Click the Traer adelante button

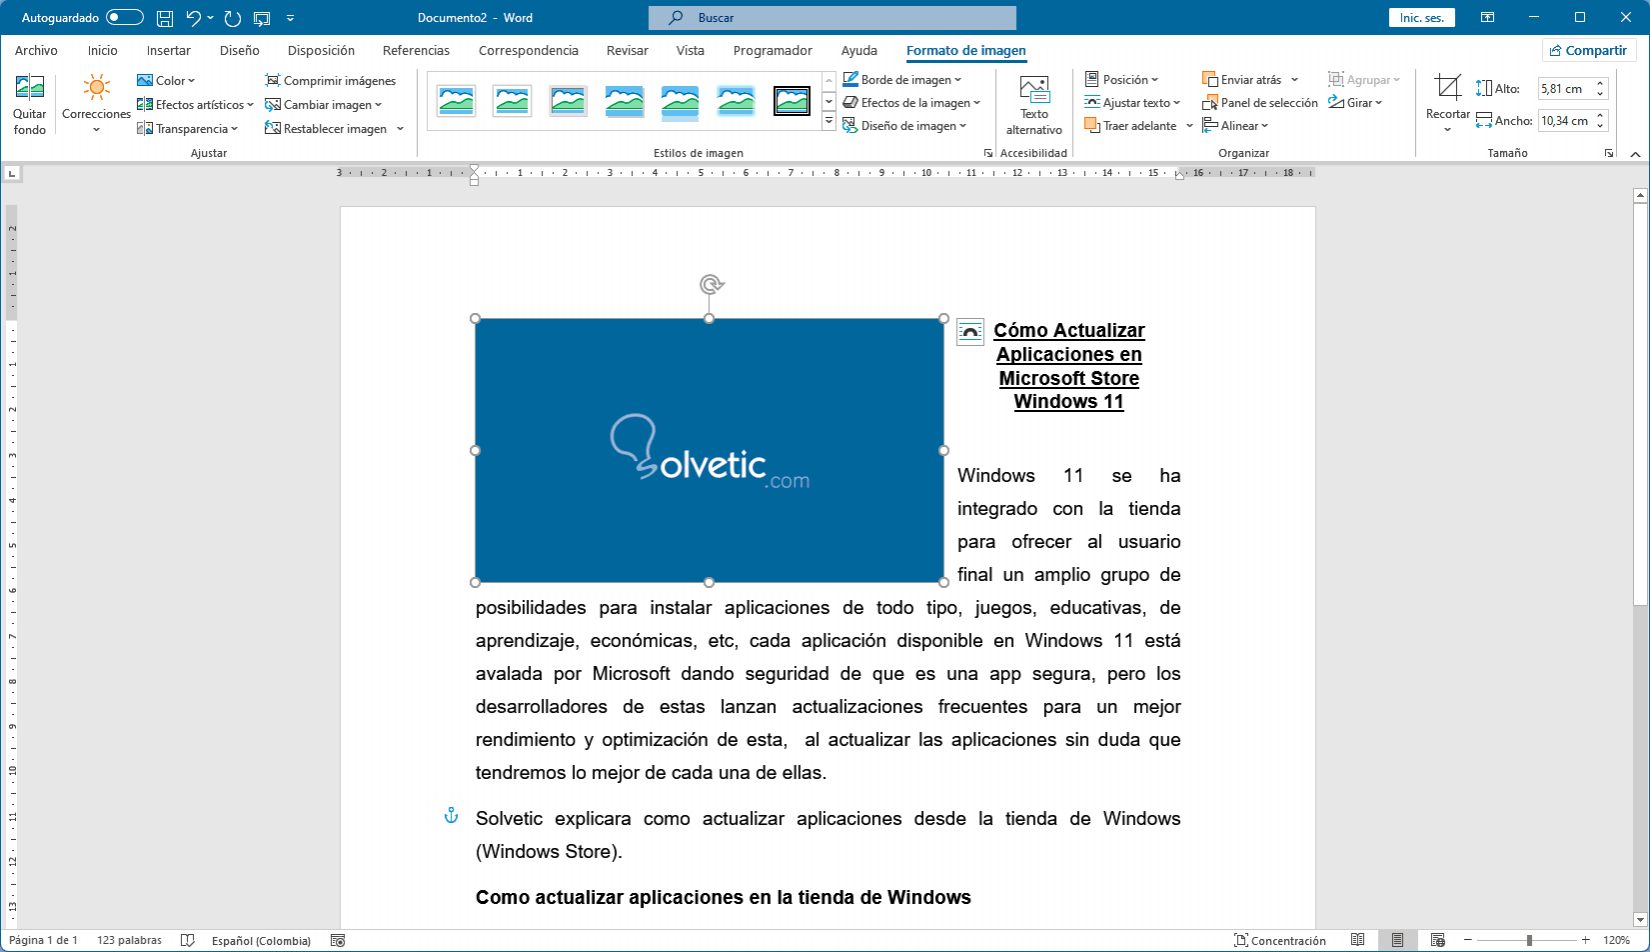1131,126
